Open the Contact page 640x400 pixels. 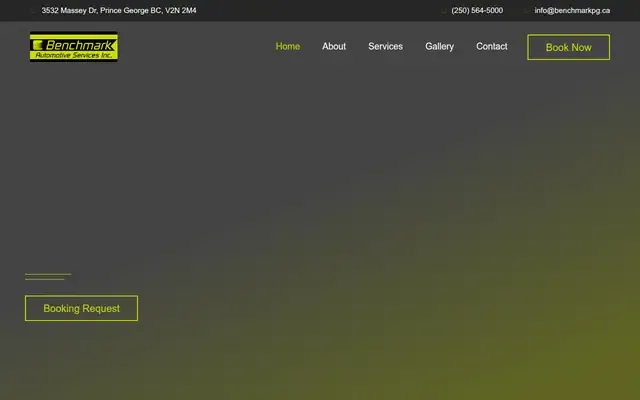(491, 47)
